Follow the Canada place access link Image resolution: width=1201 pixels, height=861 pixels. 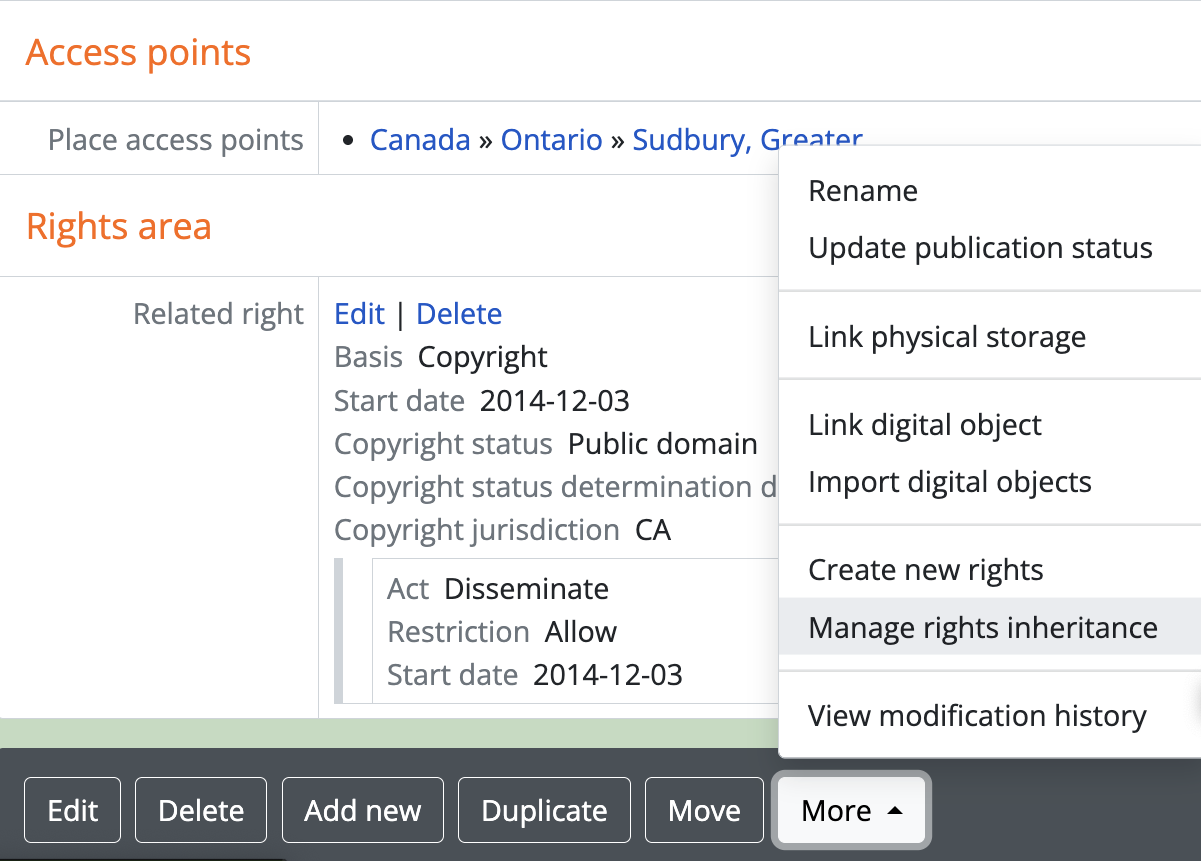coord(420,140)
